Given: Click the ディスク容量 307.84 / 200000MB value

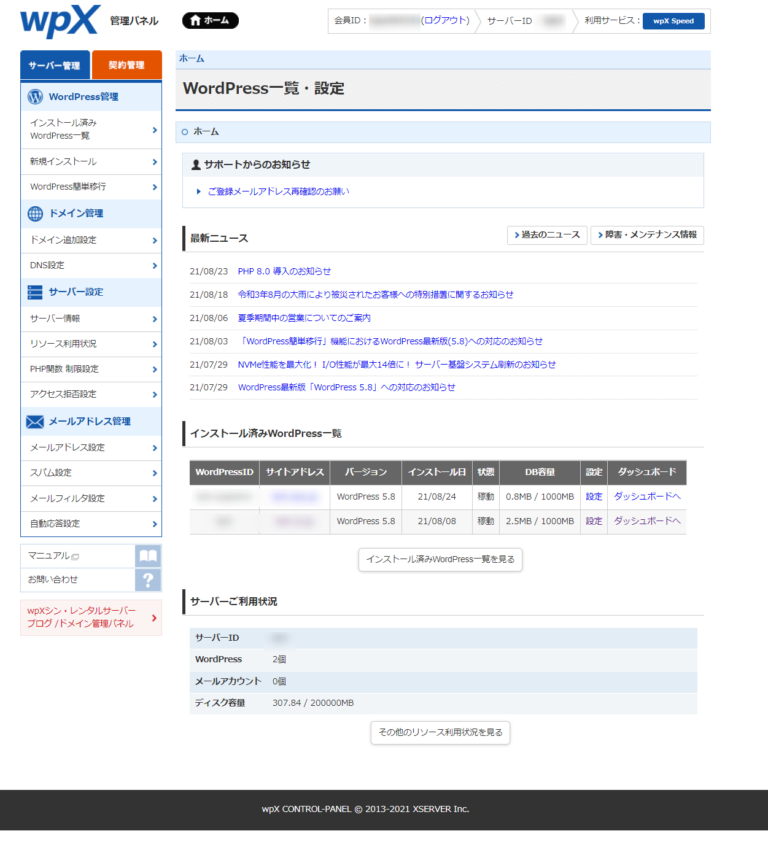Looking at the screenshot, I should coord(313,703).
